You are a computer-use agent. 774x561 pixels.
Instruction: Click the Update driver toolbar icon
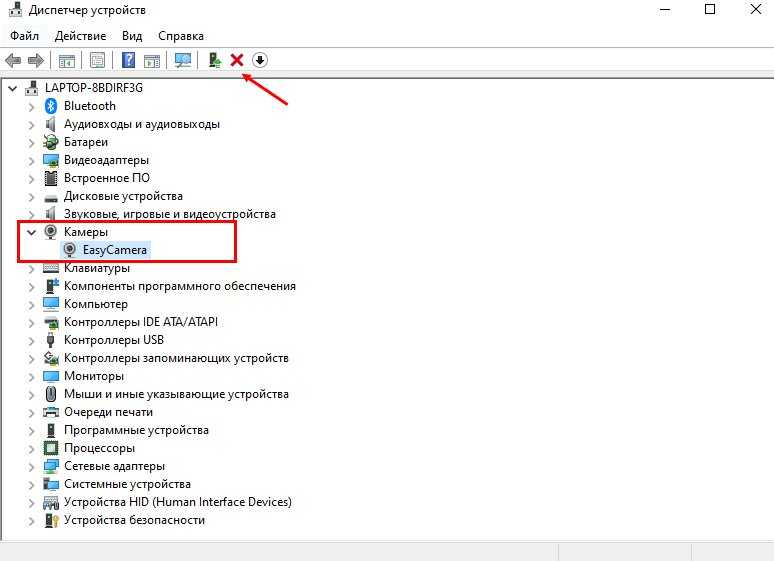[214, 60]
